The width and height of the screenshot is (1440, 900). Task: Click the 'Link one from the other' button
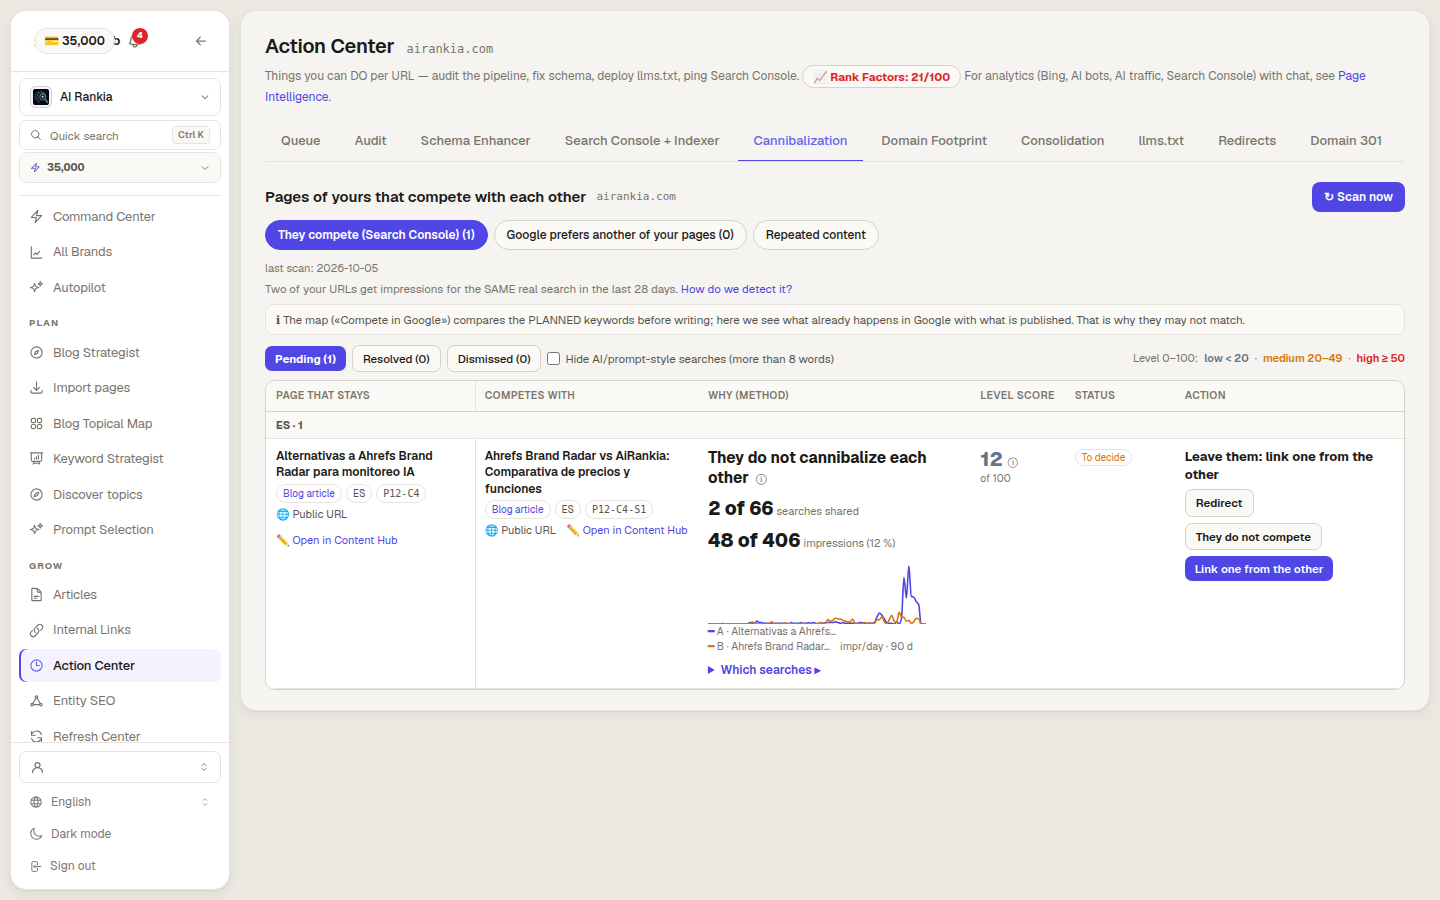[1259, 569]
